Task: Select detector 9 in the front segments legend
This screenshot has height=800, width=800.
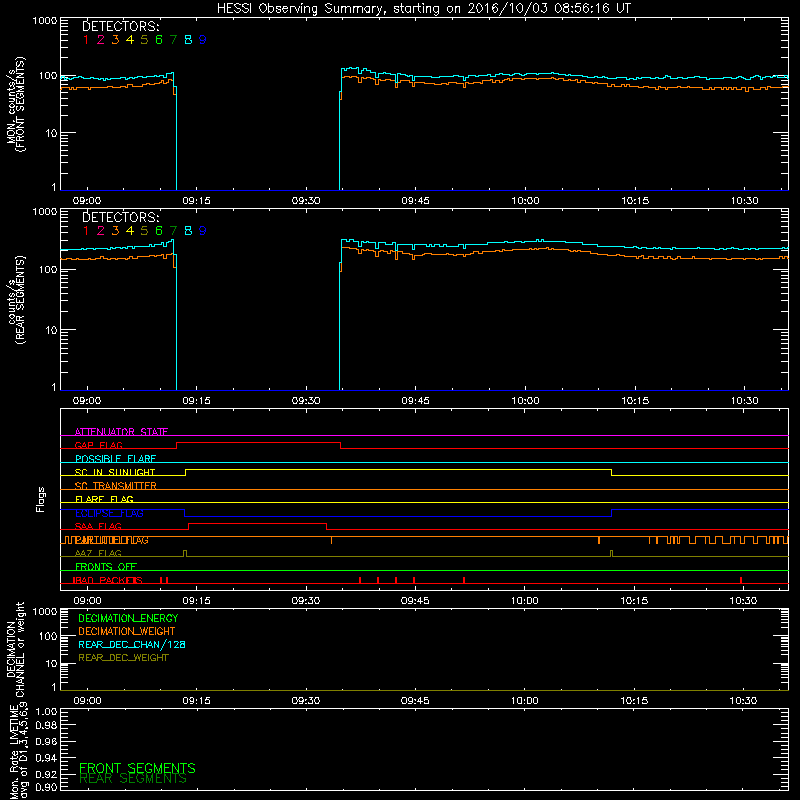Action: point(203,40)
